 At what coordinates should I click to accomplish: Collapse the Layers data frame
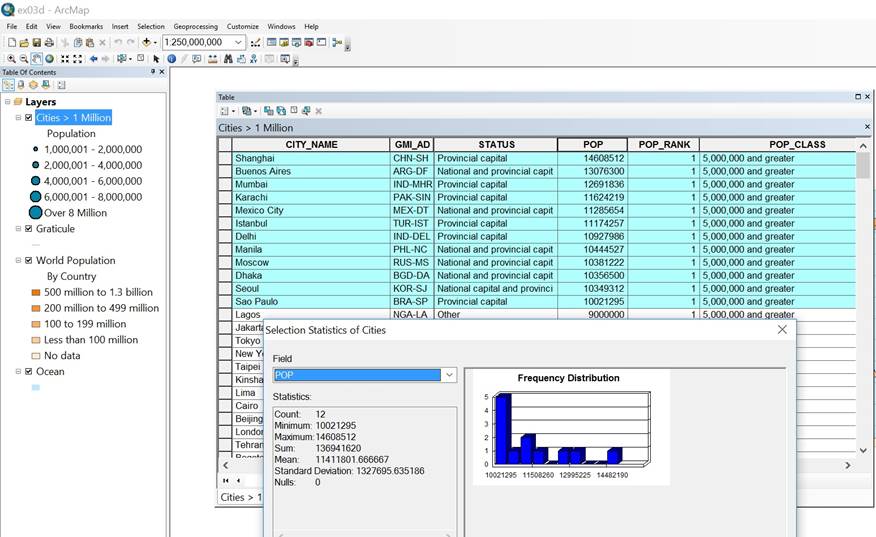tap(8, 102)
